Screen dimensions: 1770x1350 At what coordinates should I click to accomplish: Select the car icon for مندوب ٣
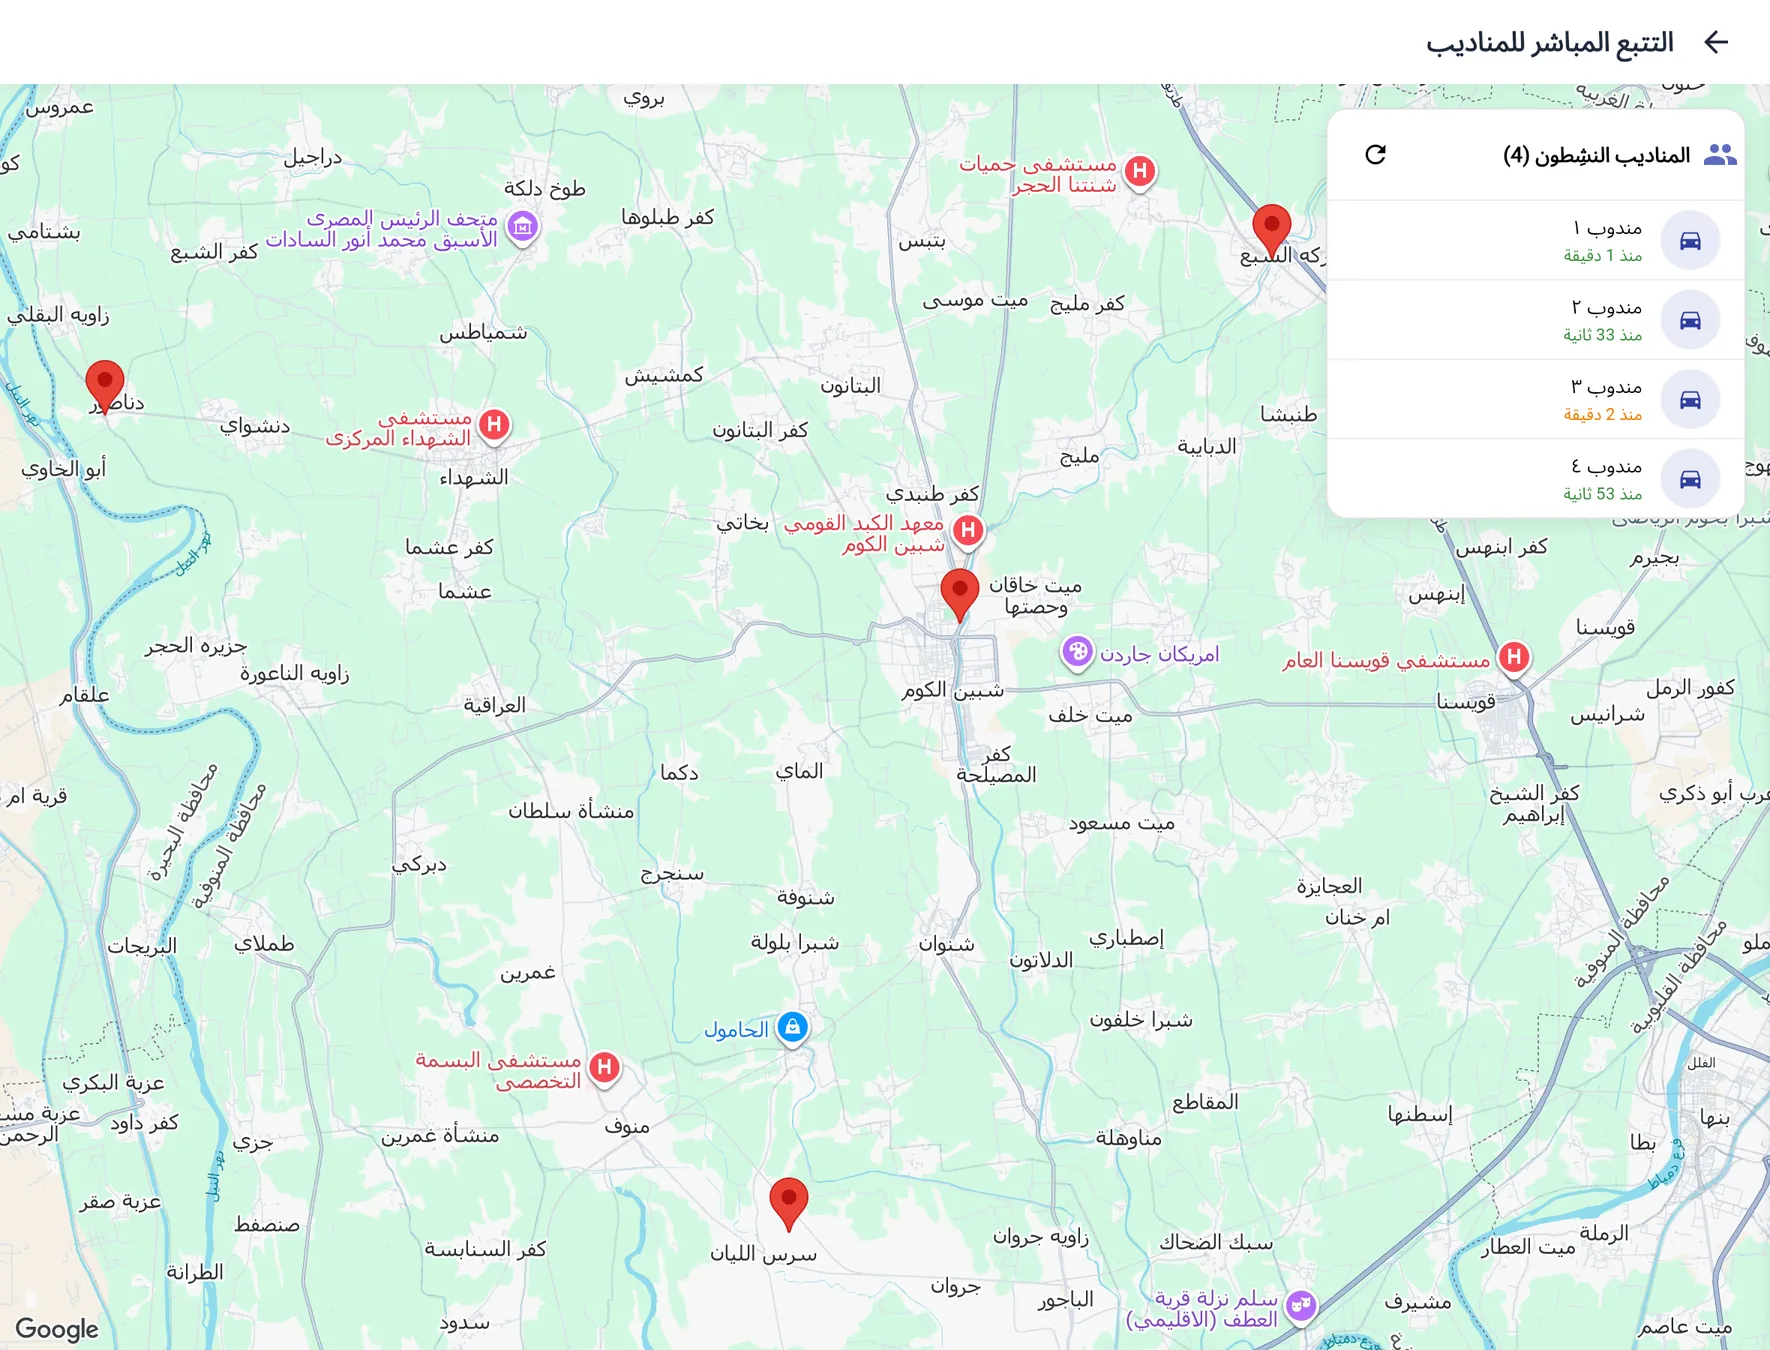coord(1690,400)
